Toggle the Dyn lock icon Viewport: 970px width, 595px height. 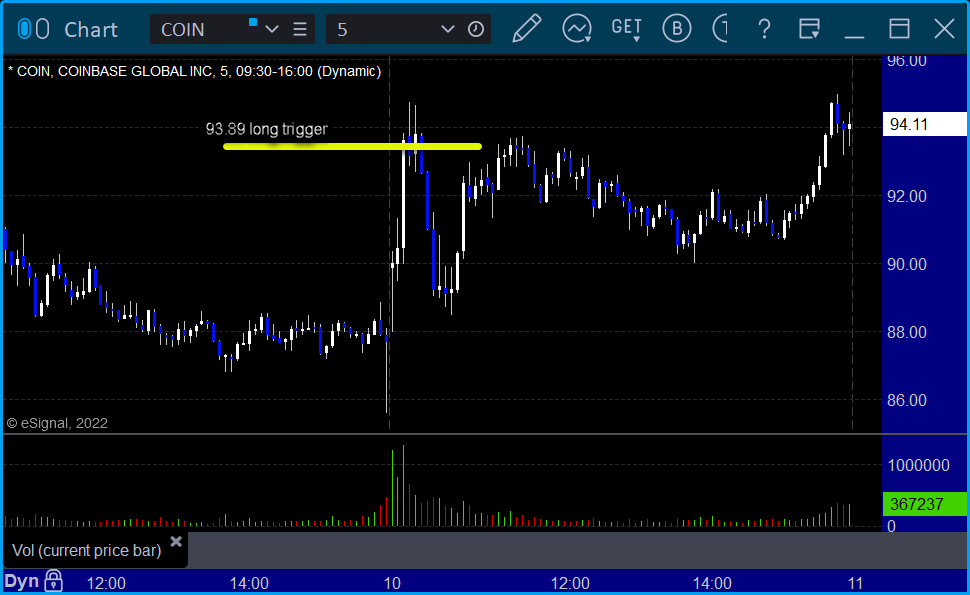(x=54, y=581)
